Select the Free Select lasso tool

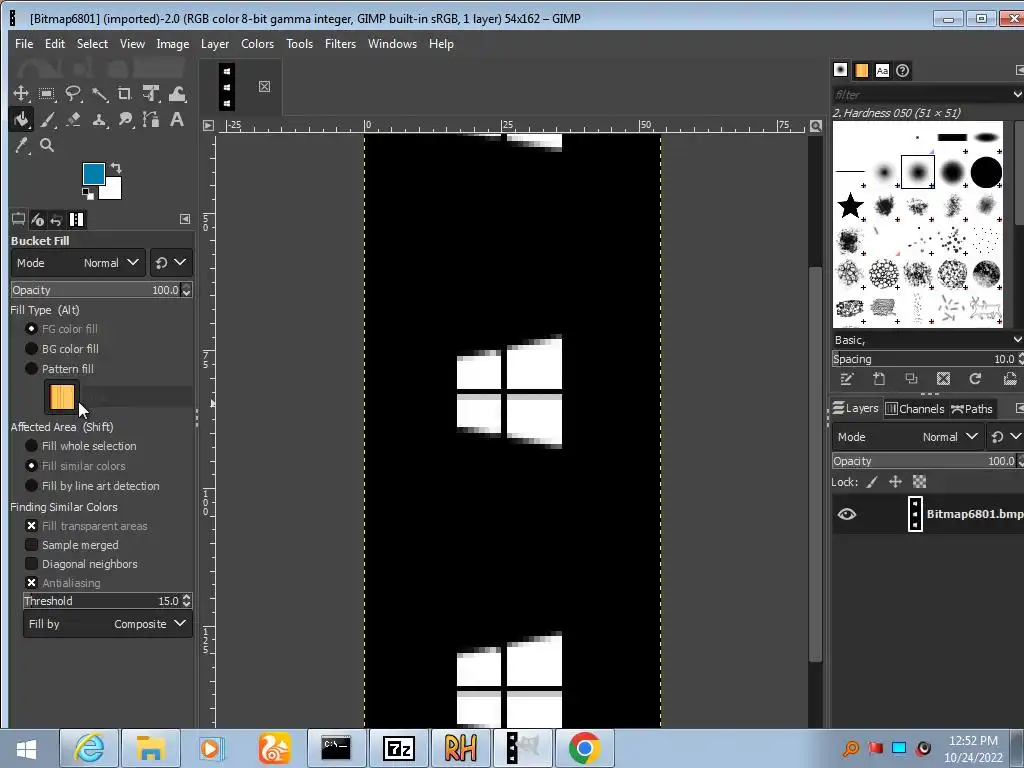point(72,94)
